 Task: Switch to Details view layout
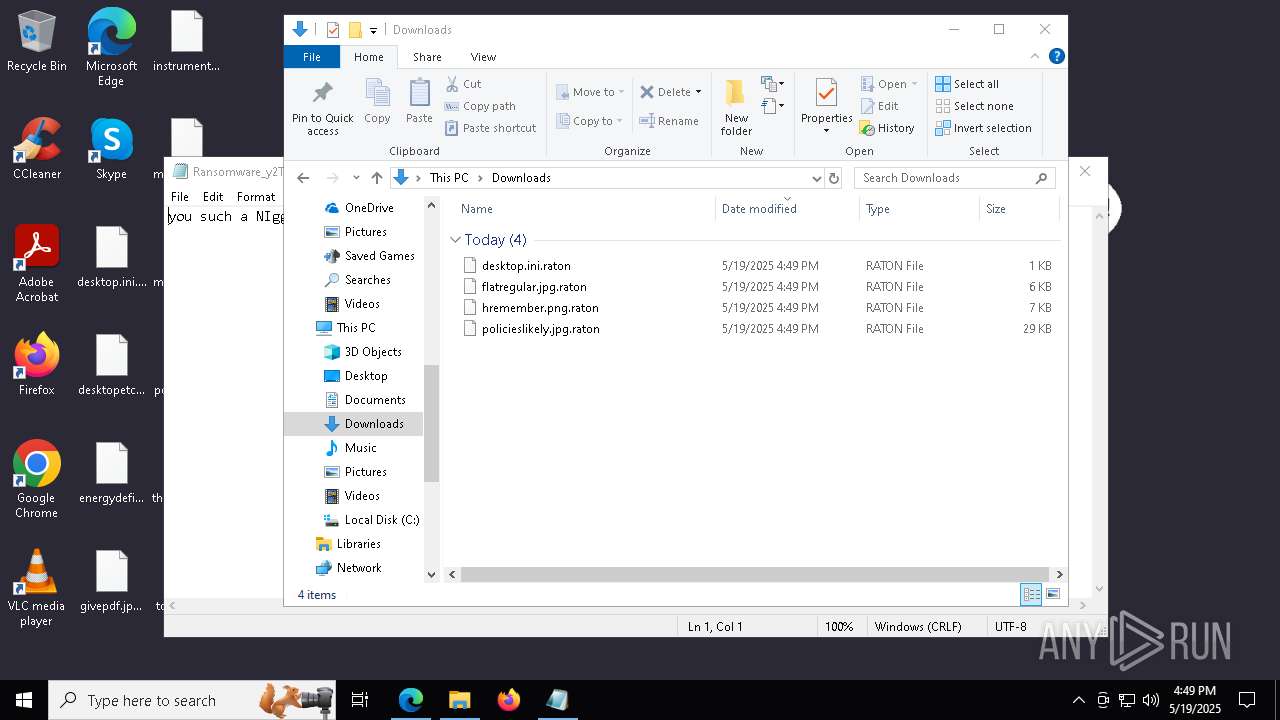pos(1031,595)
